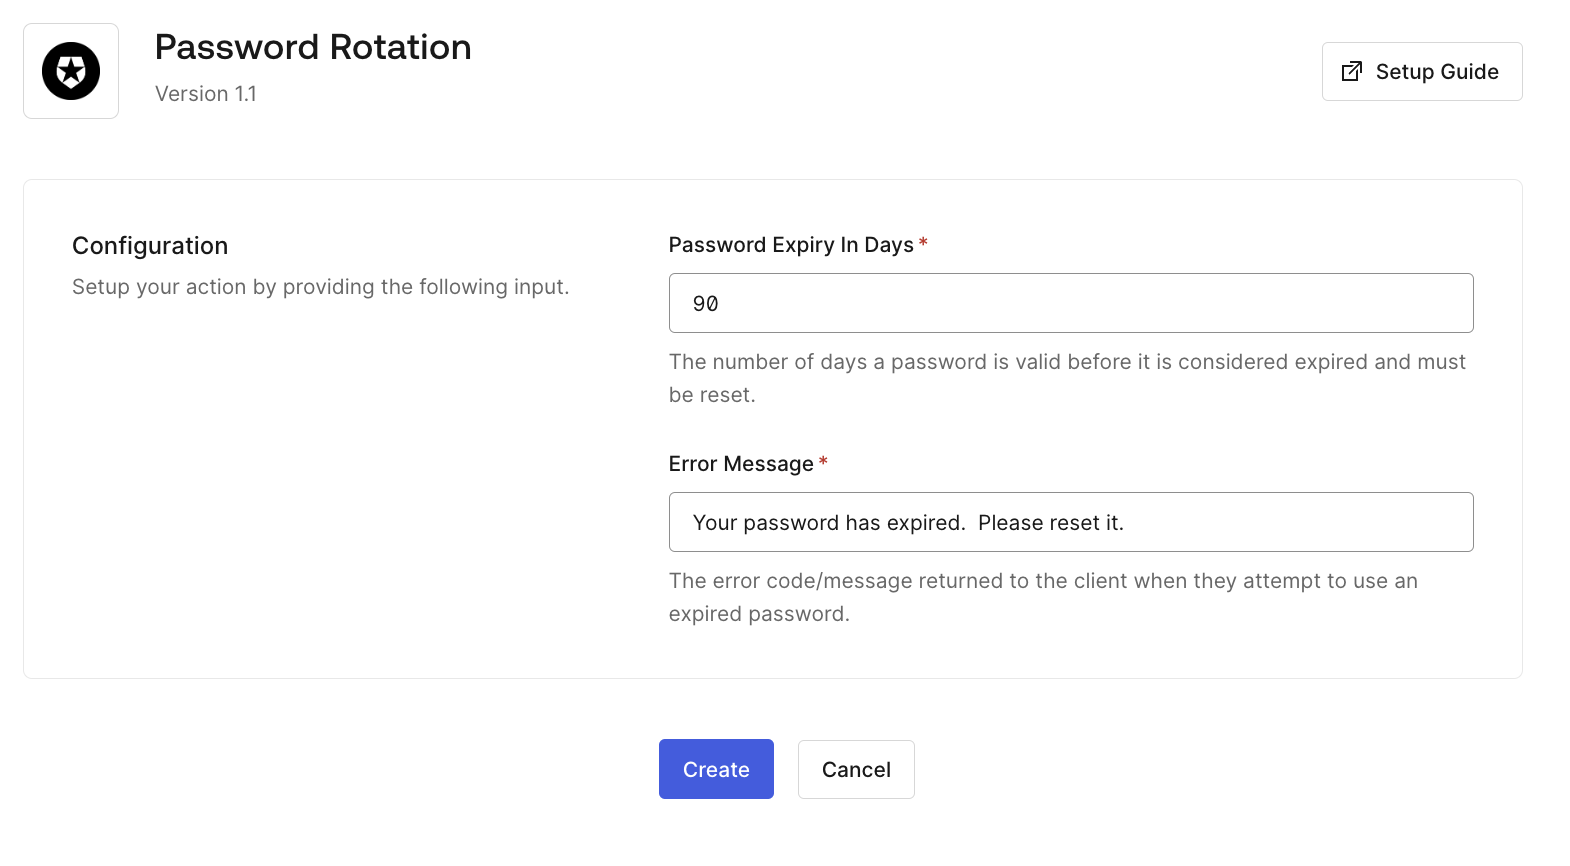
Task: Click the "Your password has expired." text
Action: (x=828, y=523)
